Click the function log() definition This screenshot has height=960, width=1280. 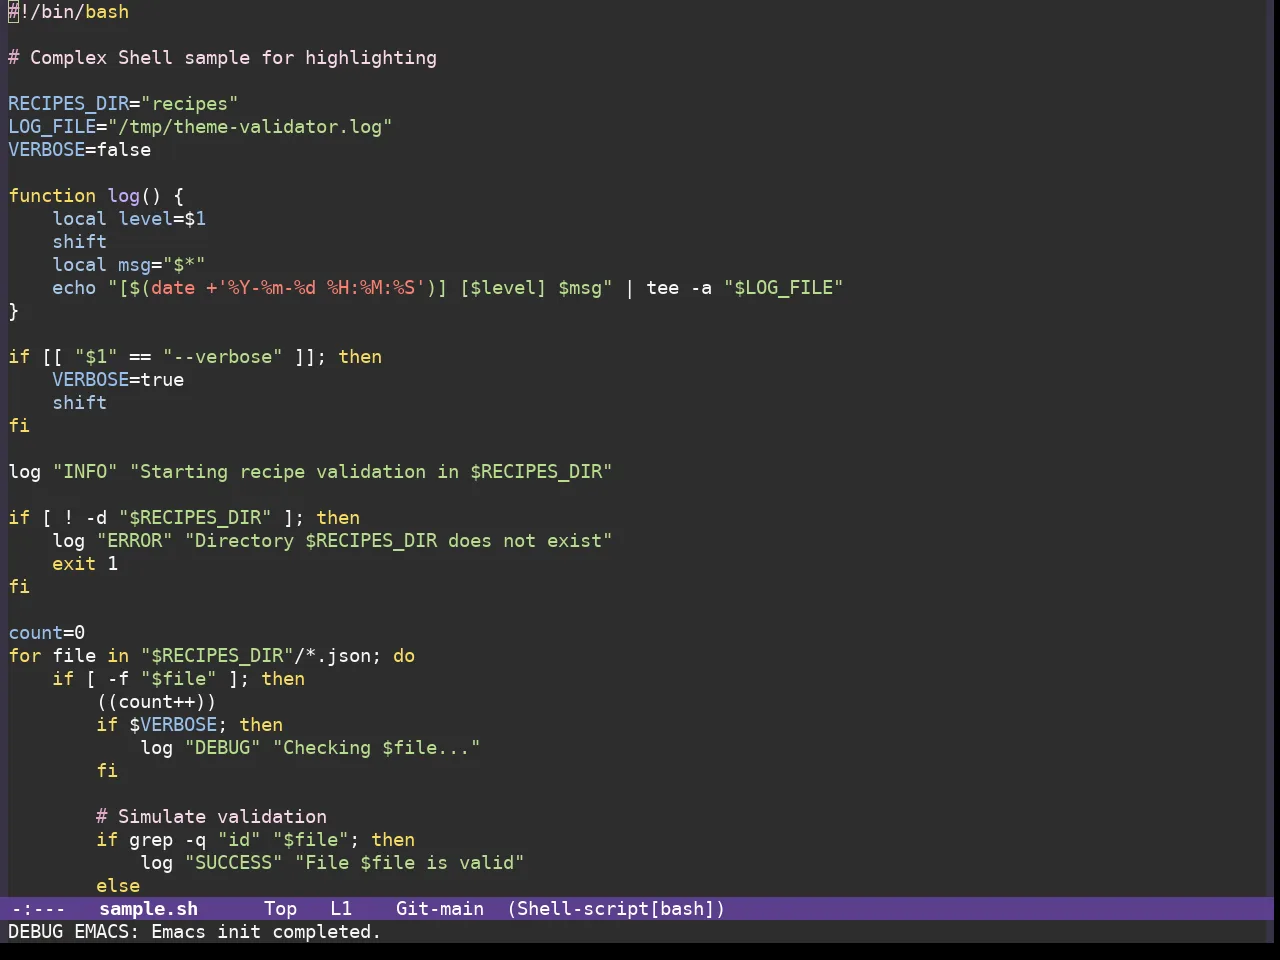[96, 196]
